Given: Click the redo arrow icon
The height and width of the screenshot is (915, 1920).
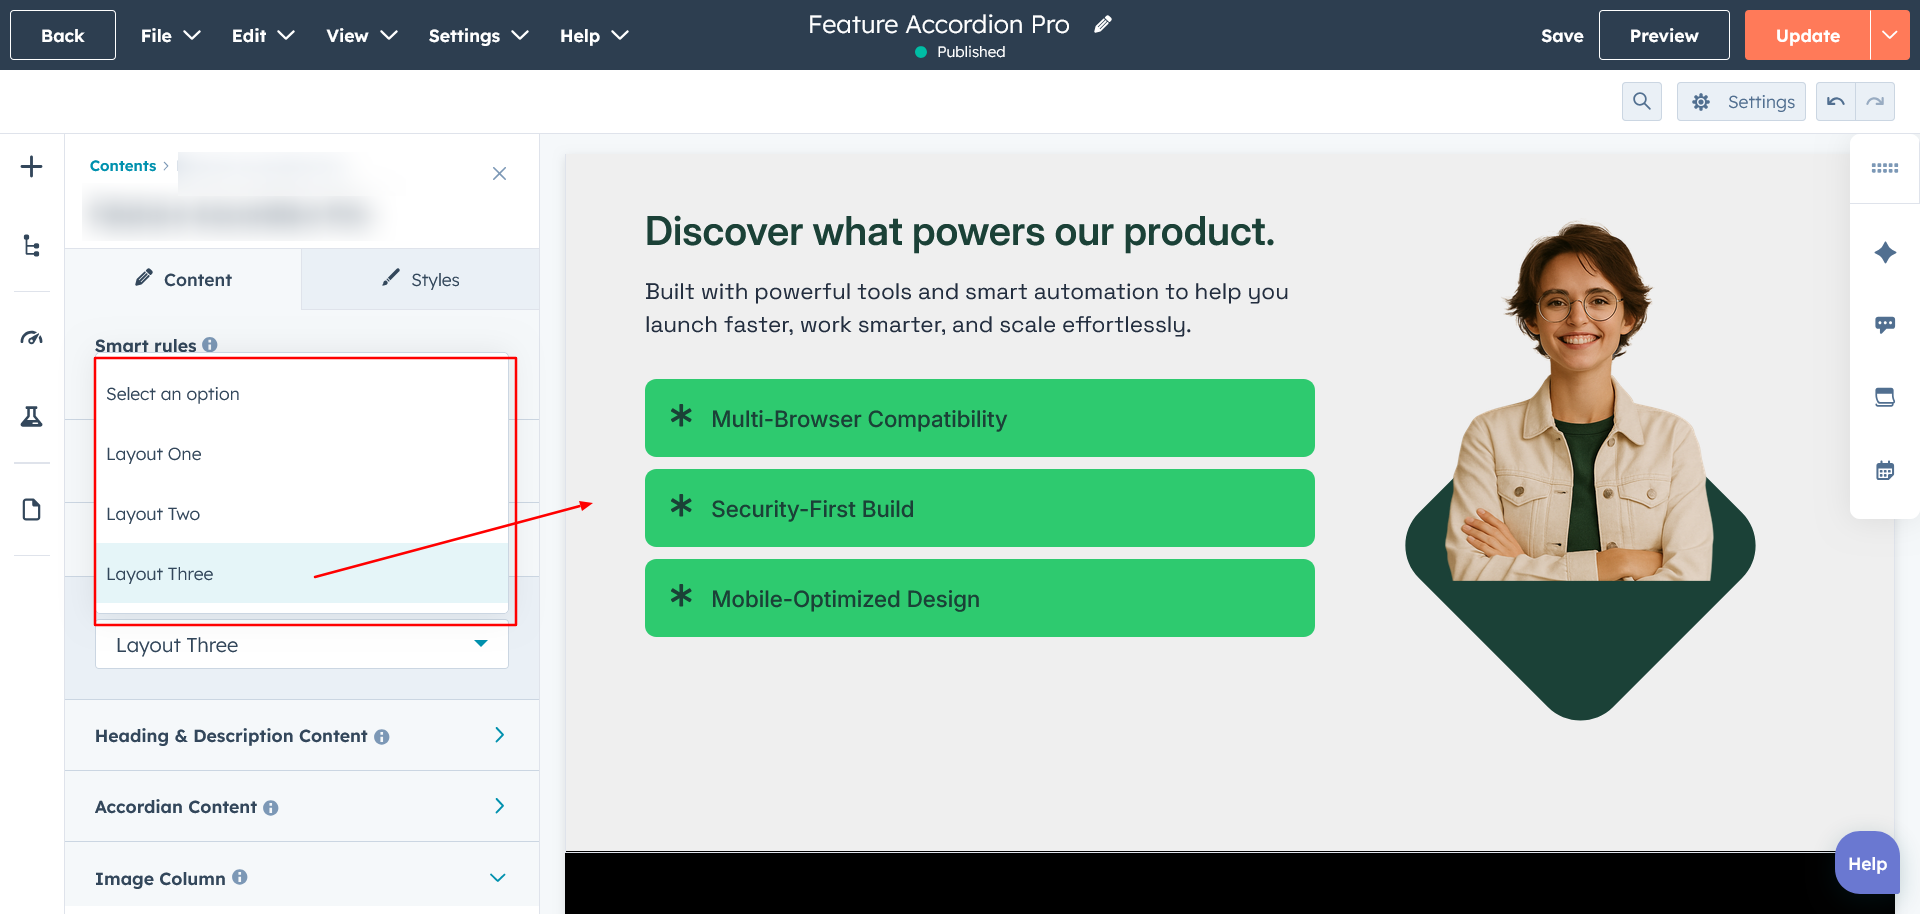Looking at the screenshot, I should [1875, 101].
